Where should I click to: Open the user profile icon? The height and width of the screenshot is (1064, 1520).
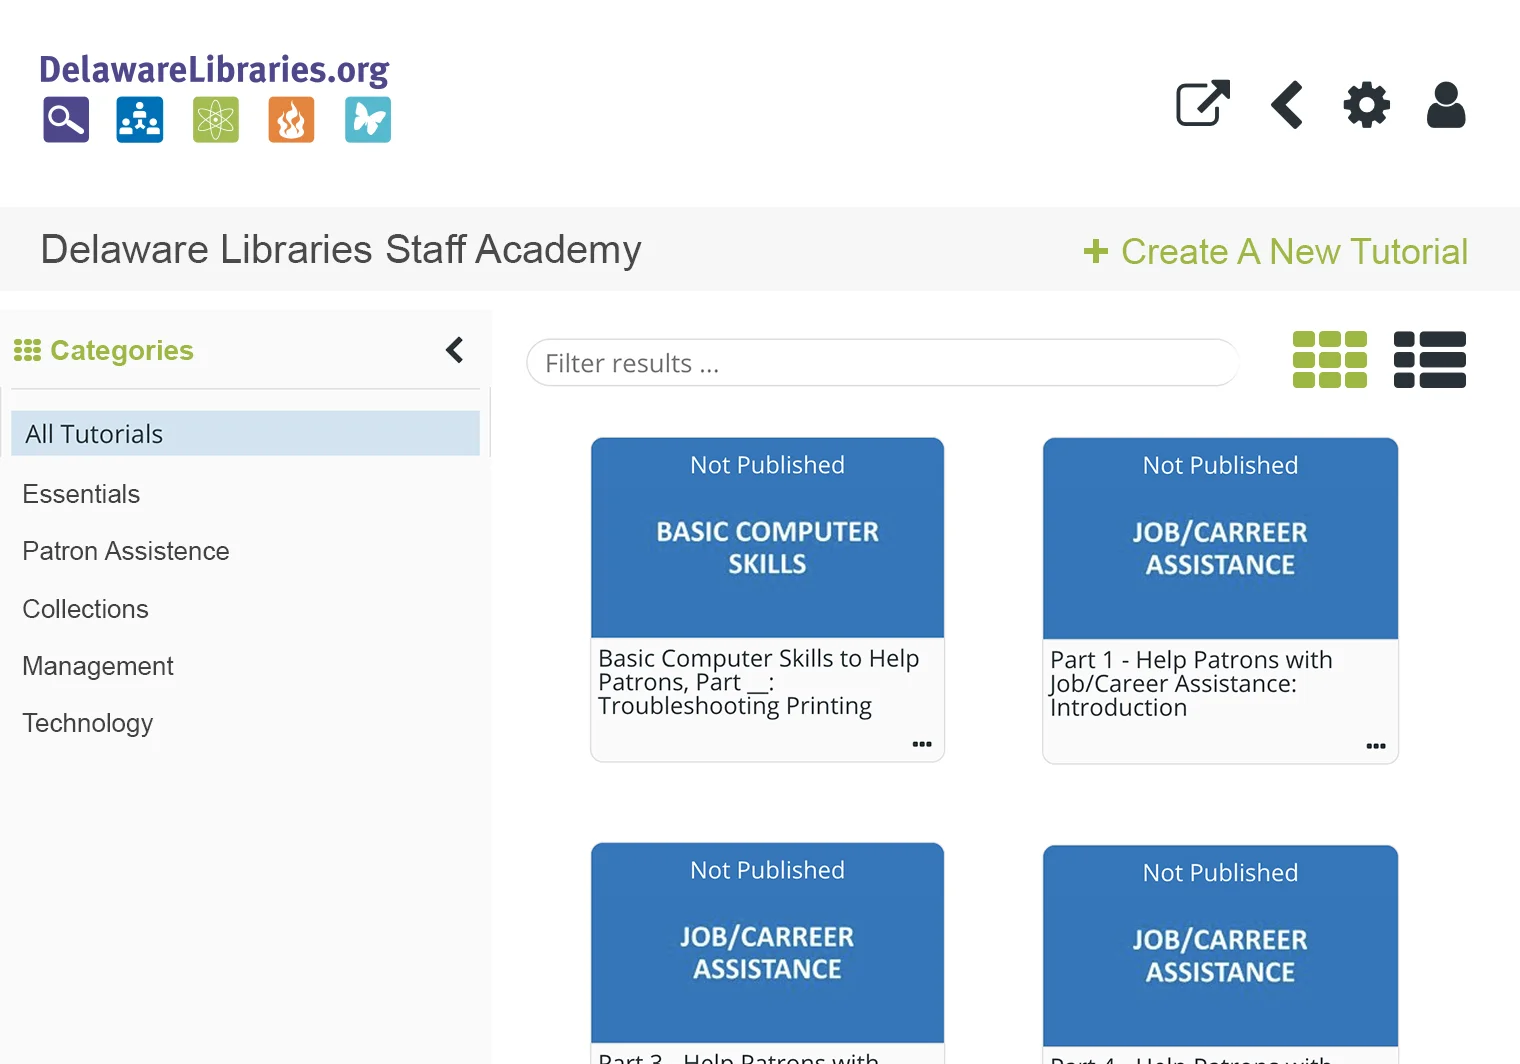click(1446, 104)
